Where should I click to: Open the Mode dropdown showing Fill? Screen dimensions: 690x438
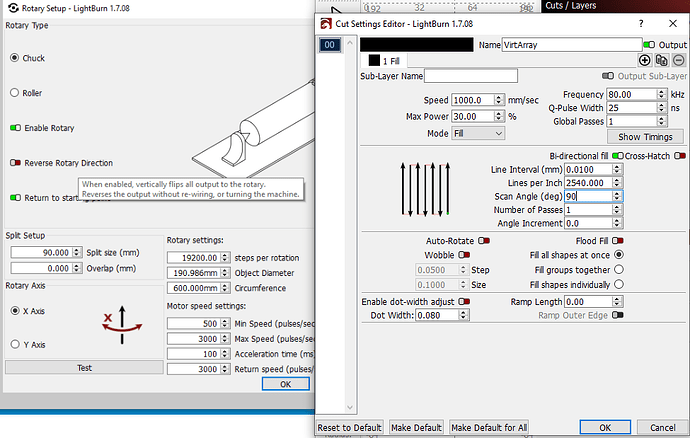(x=478, y=133)
